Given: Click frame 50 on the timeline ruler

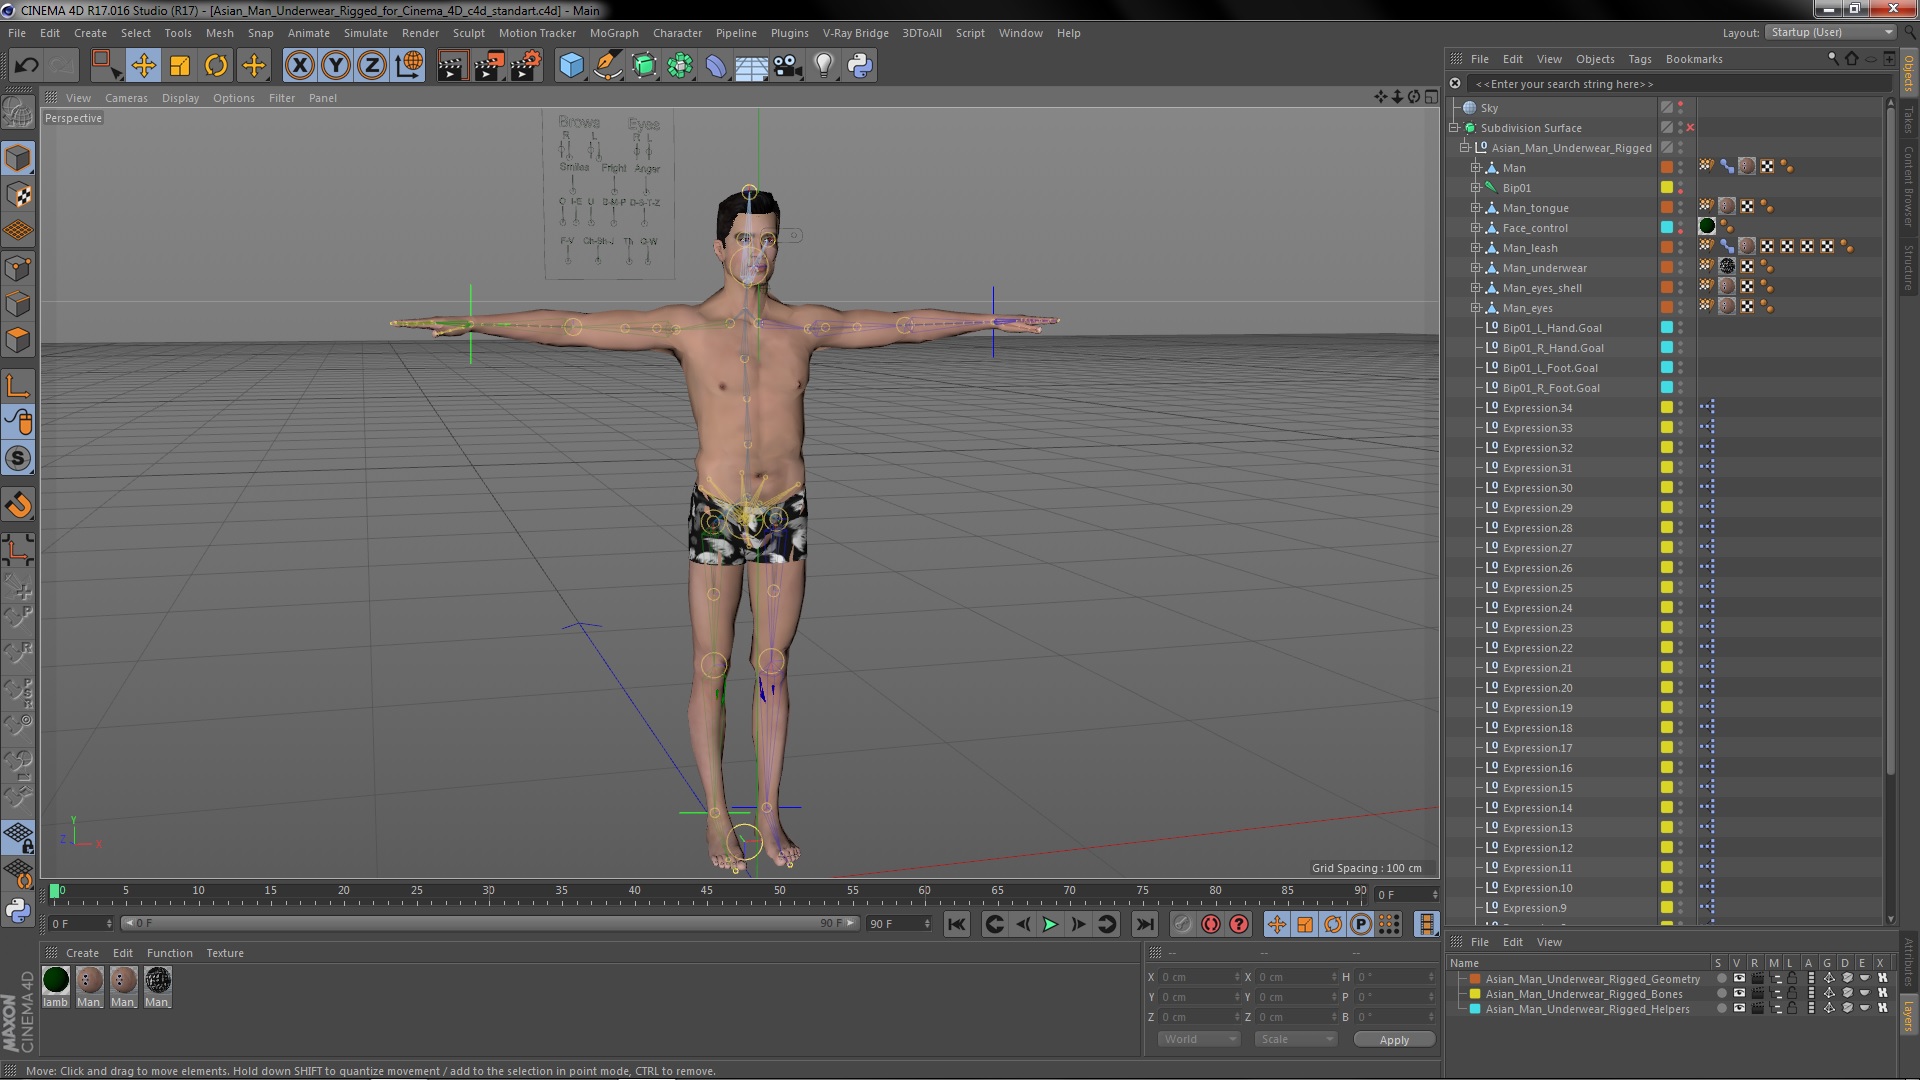Looking at the screenshot, I should click(779, 892).
